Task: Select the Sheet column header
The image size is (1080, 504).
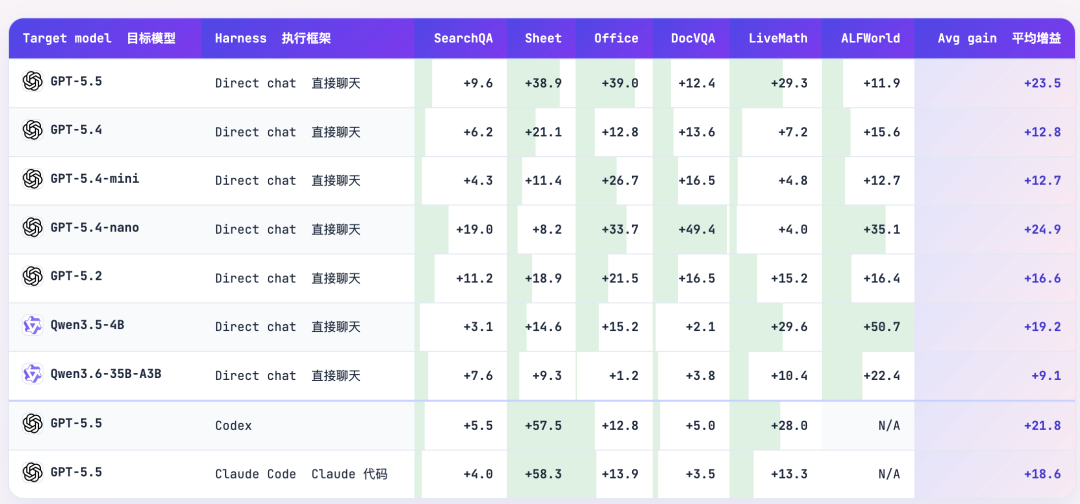Action: 543,39
